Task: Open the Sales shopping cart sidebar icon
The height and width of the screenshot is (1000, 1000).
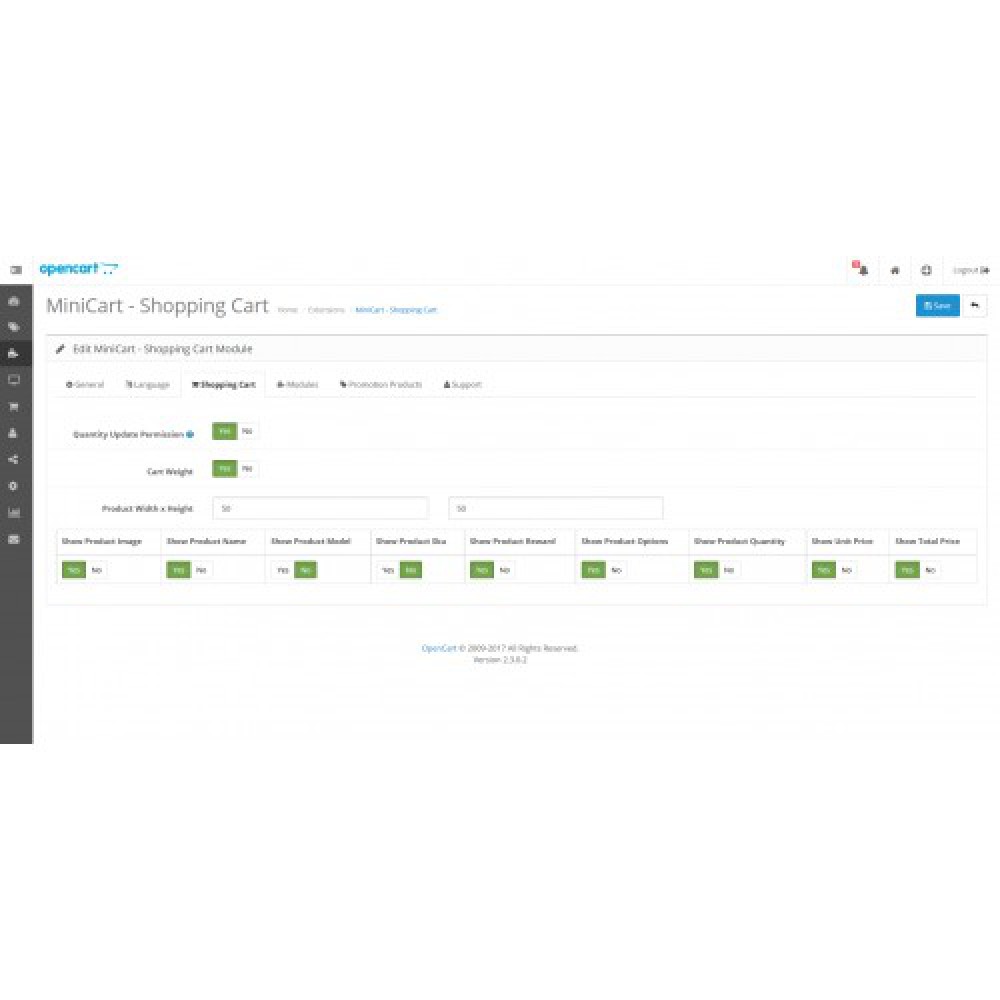Action: (x=14, y=407)
